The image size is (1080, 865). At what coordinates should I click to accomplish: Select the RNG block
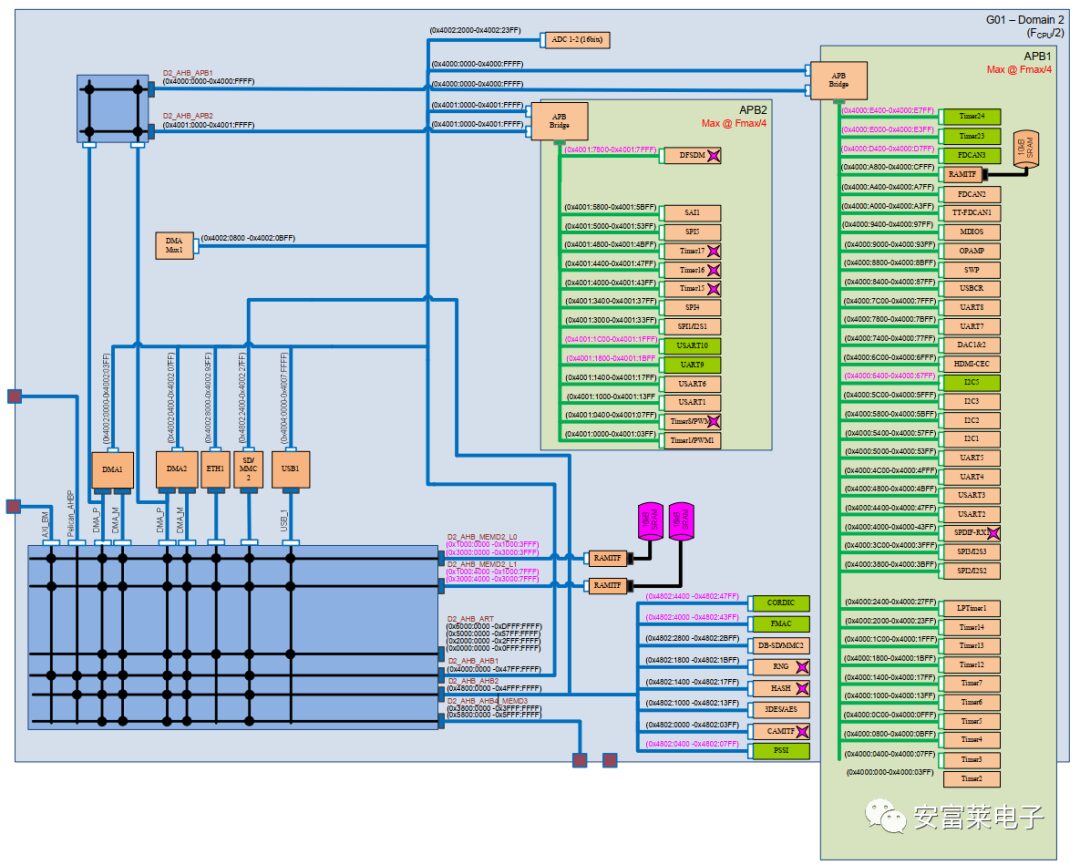click(780, 667)
